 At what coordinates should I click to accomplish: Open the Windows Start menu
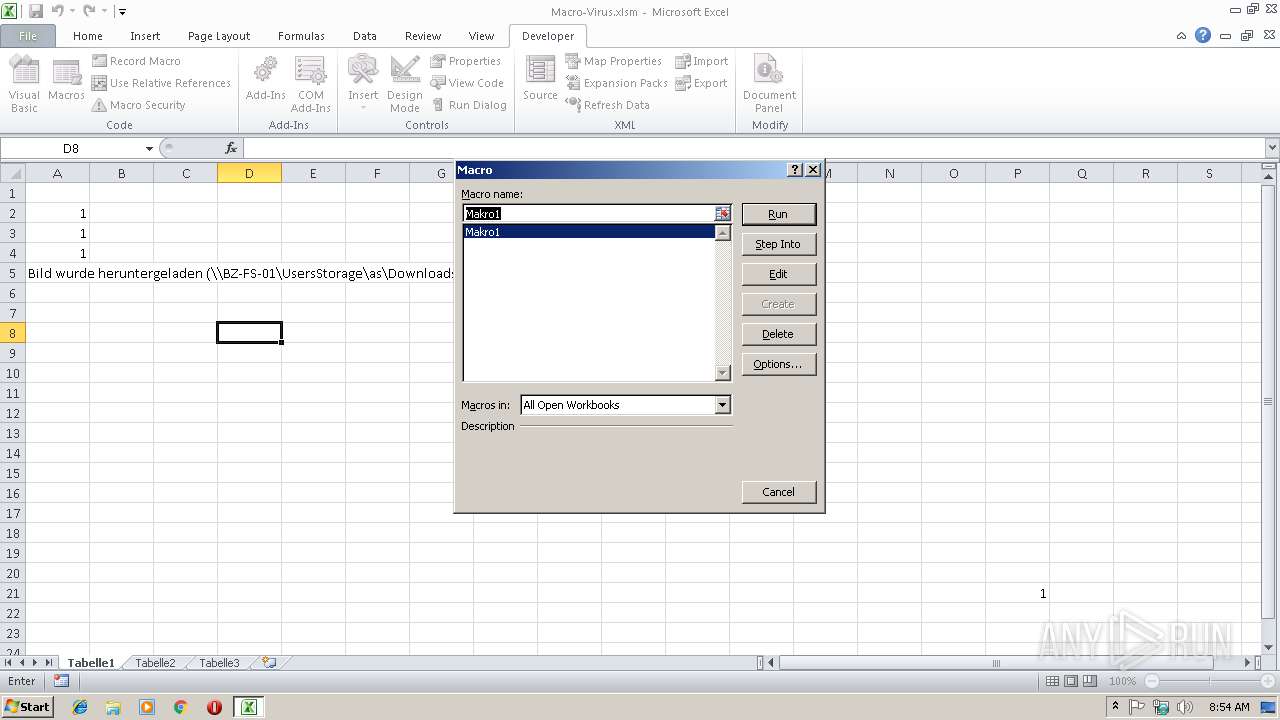(28, 706)
